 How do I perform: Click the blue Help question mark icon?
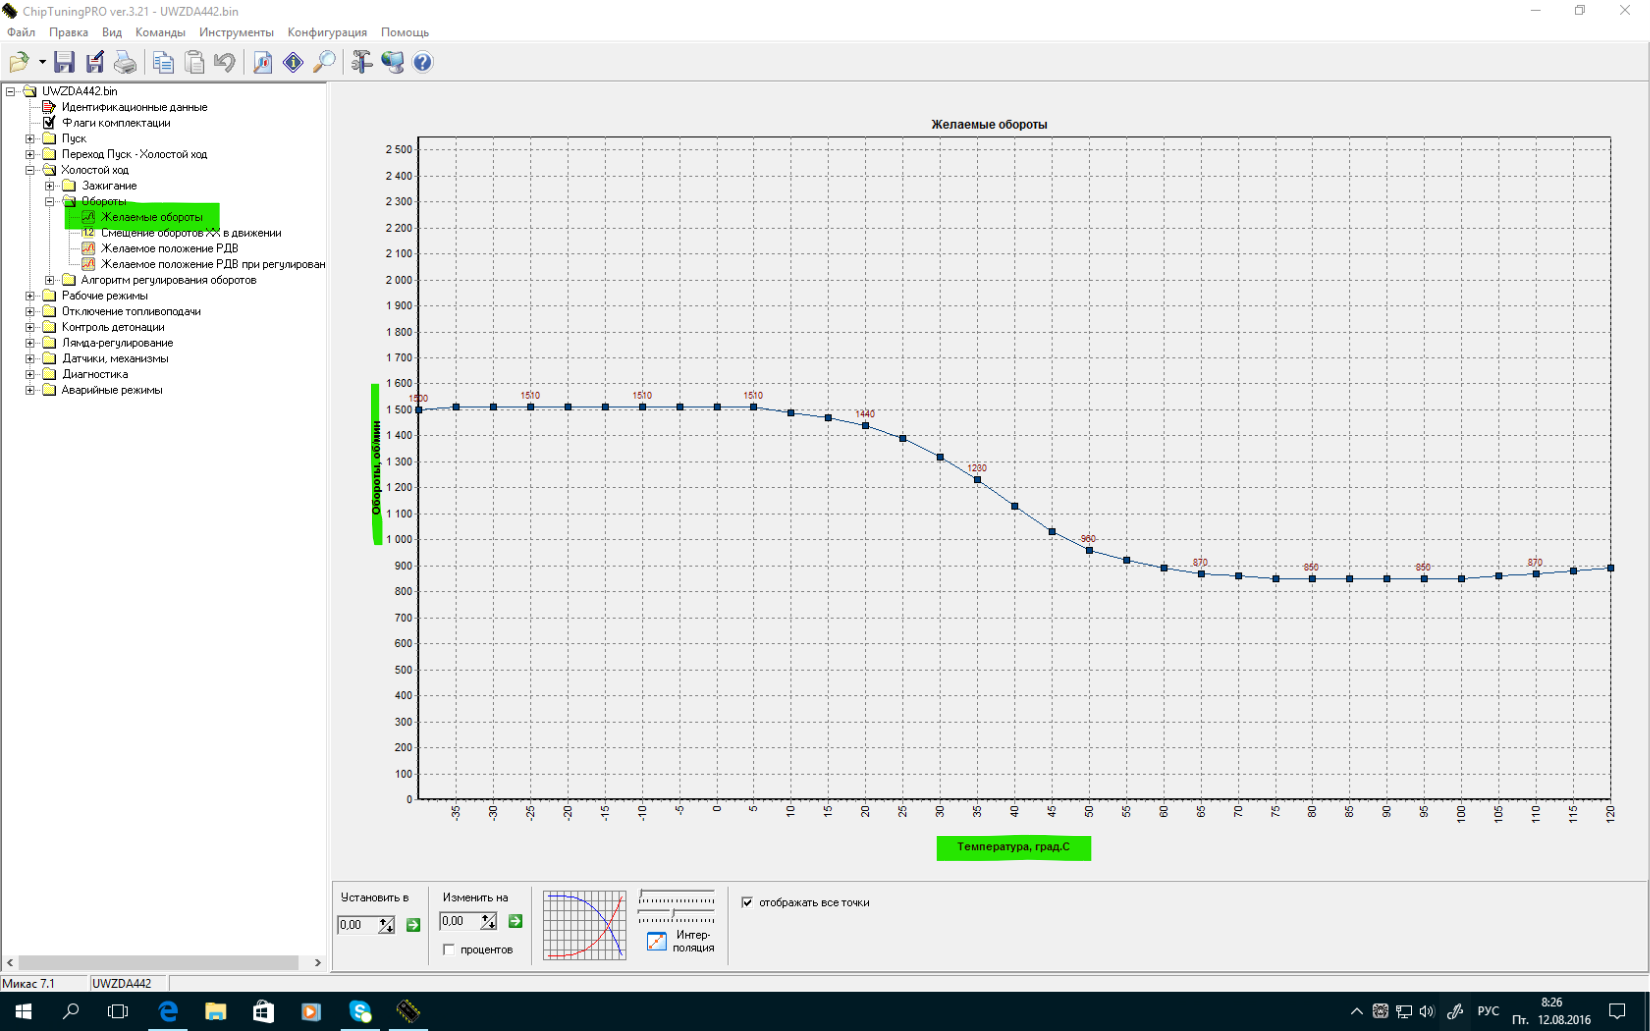[423, 62]
